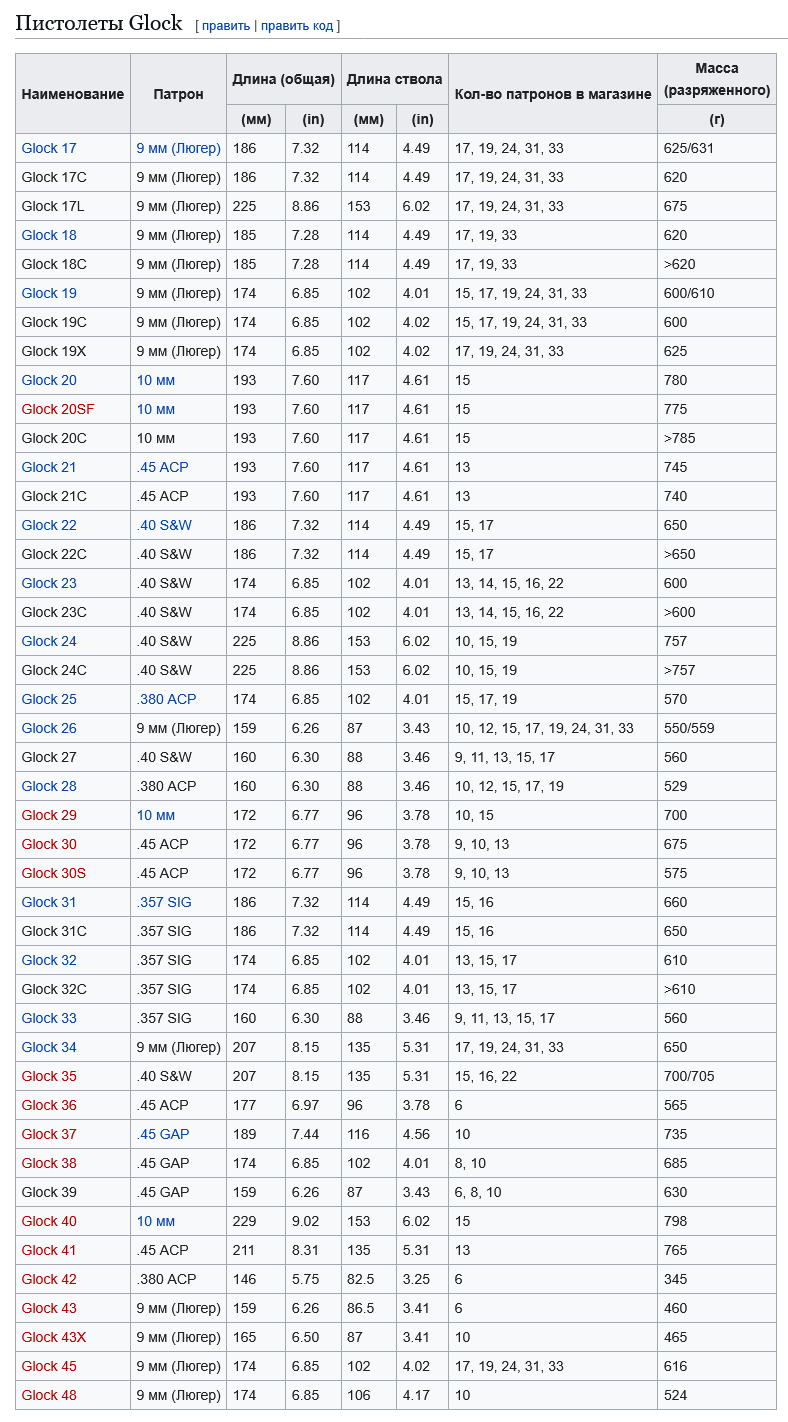Click the 'Длина (общая)' header
This screenshot has height=1422, width=788.
[x=284, y=79]
